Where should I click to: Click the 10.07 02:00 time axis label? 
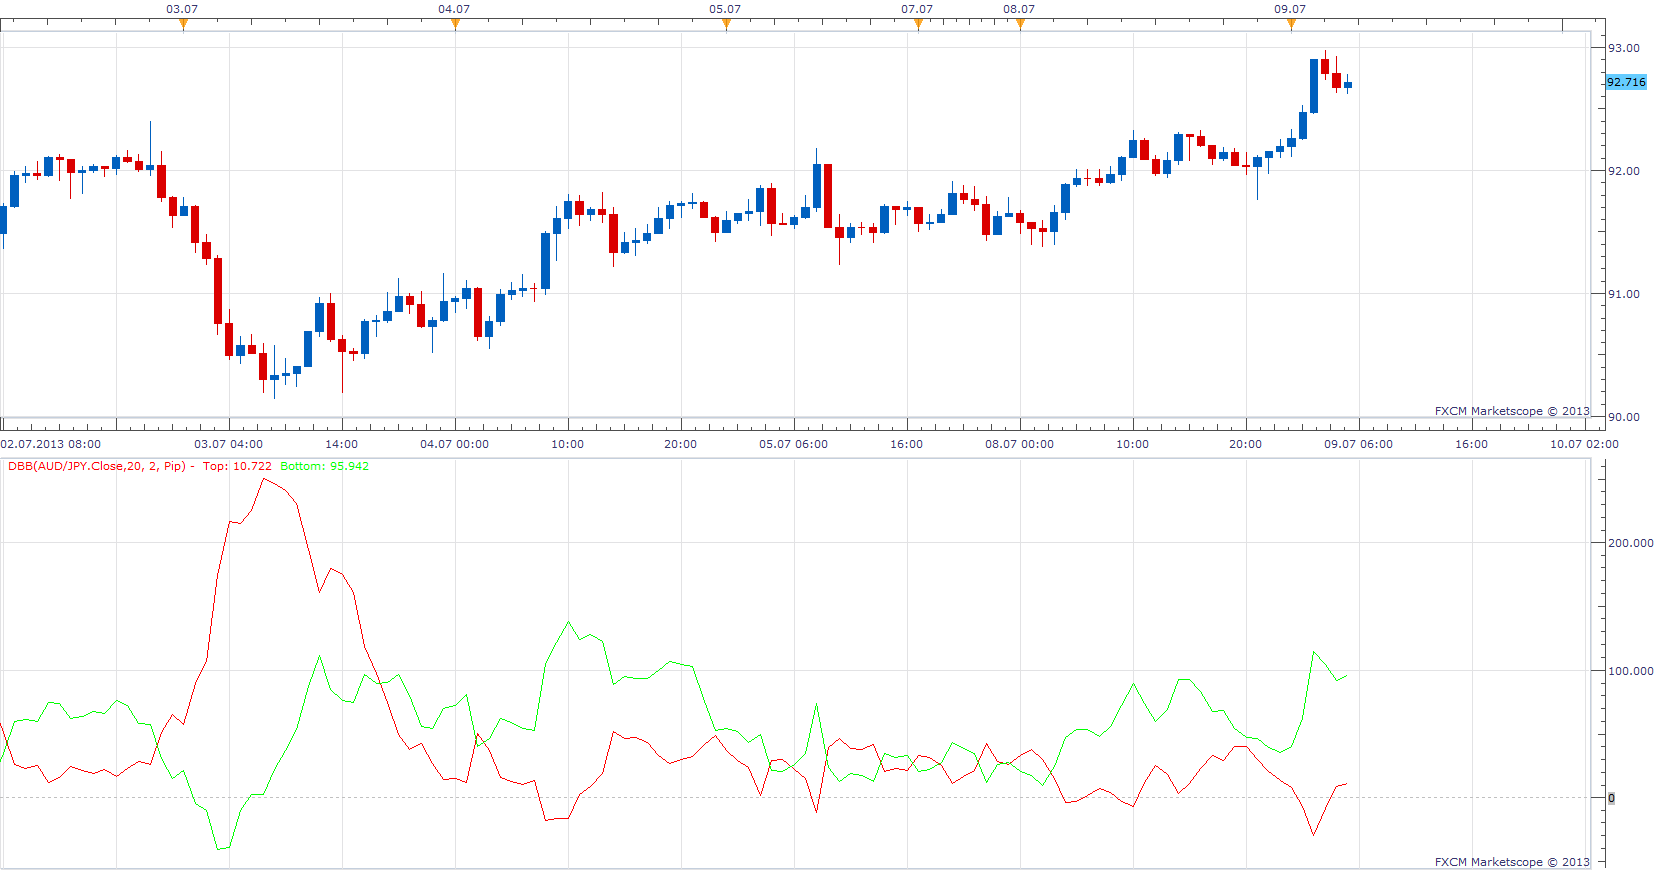click(1584, 444)
